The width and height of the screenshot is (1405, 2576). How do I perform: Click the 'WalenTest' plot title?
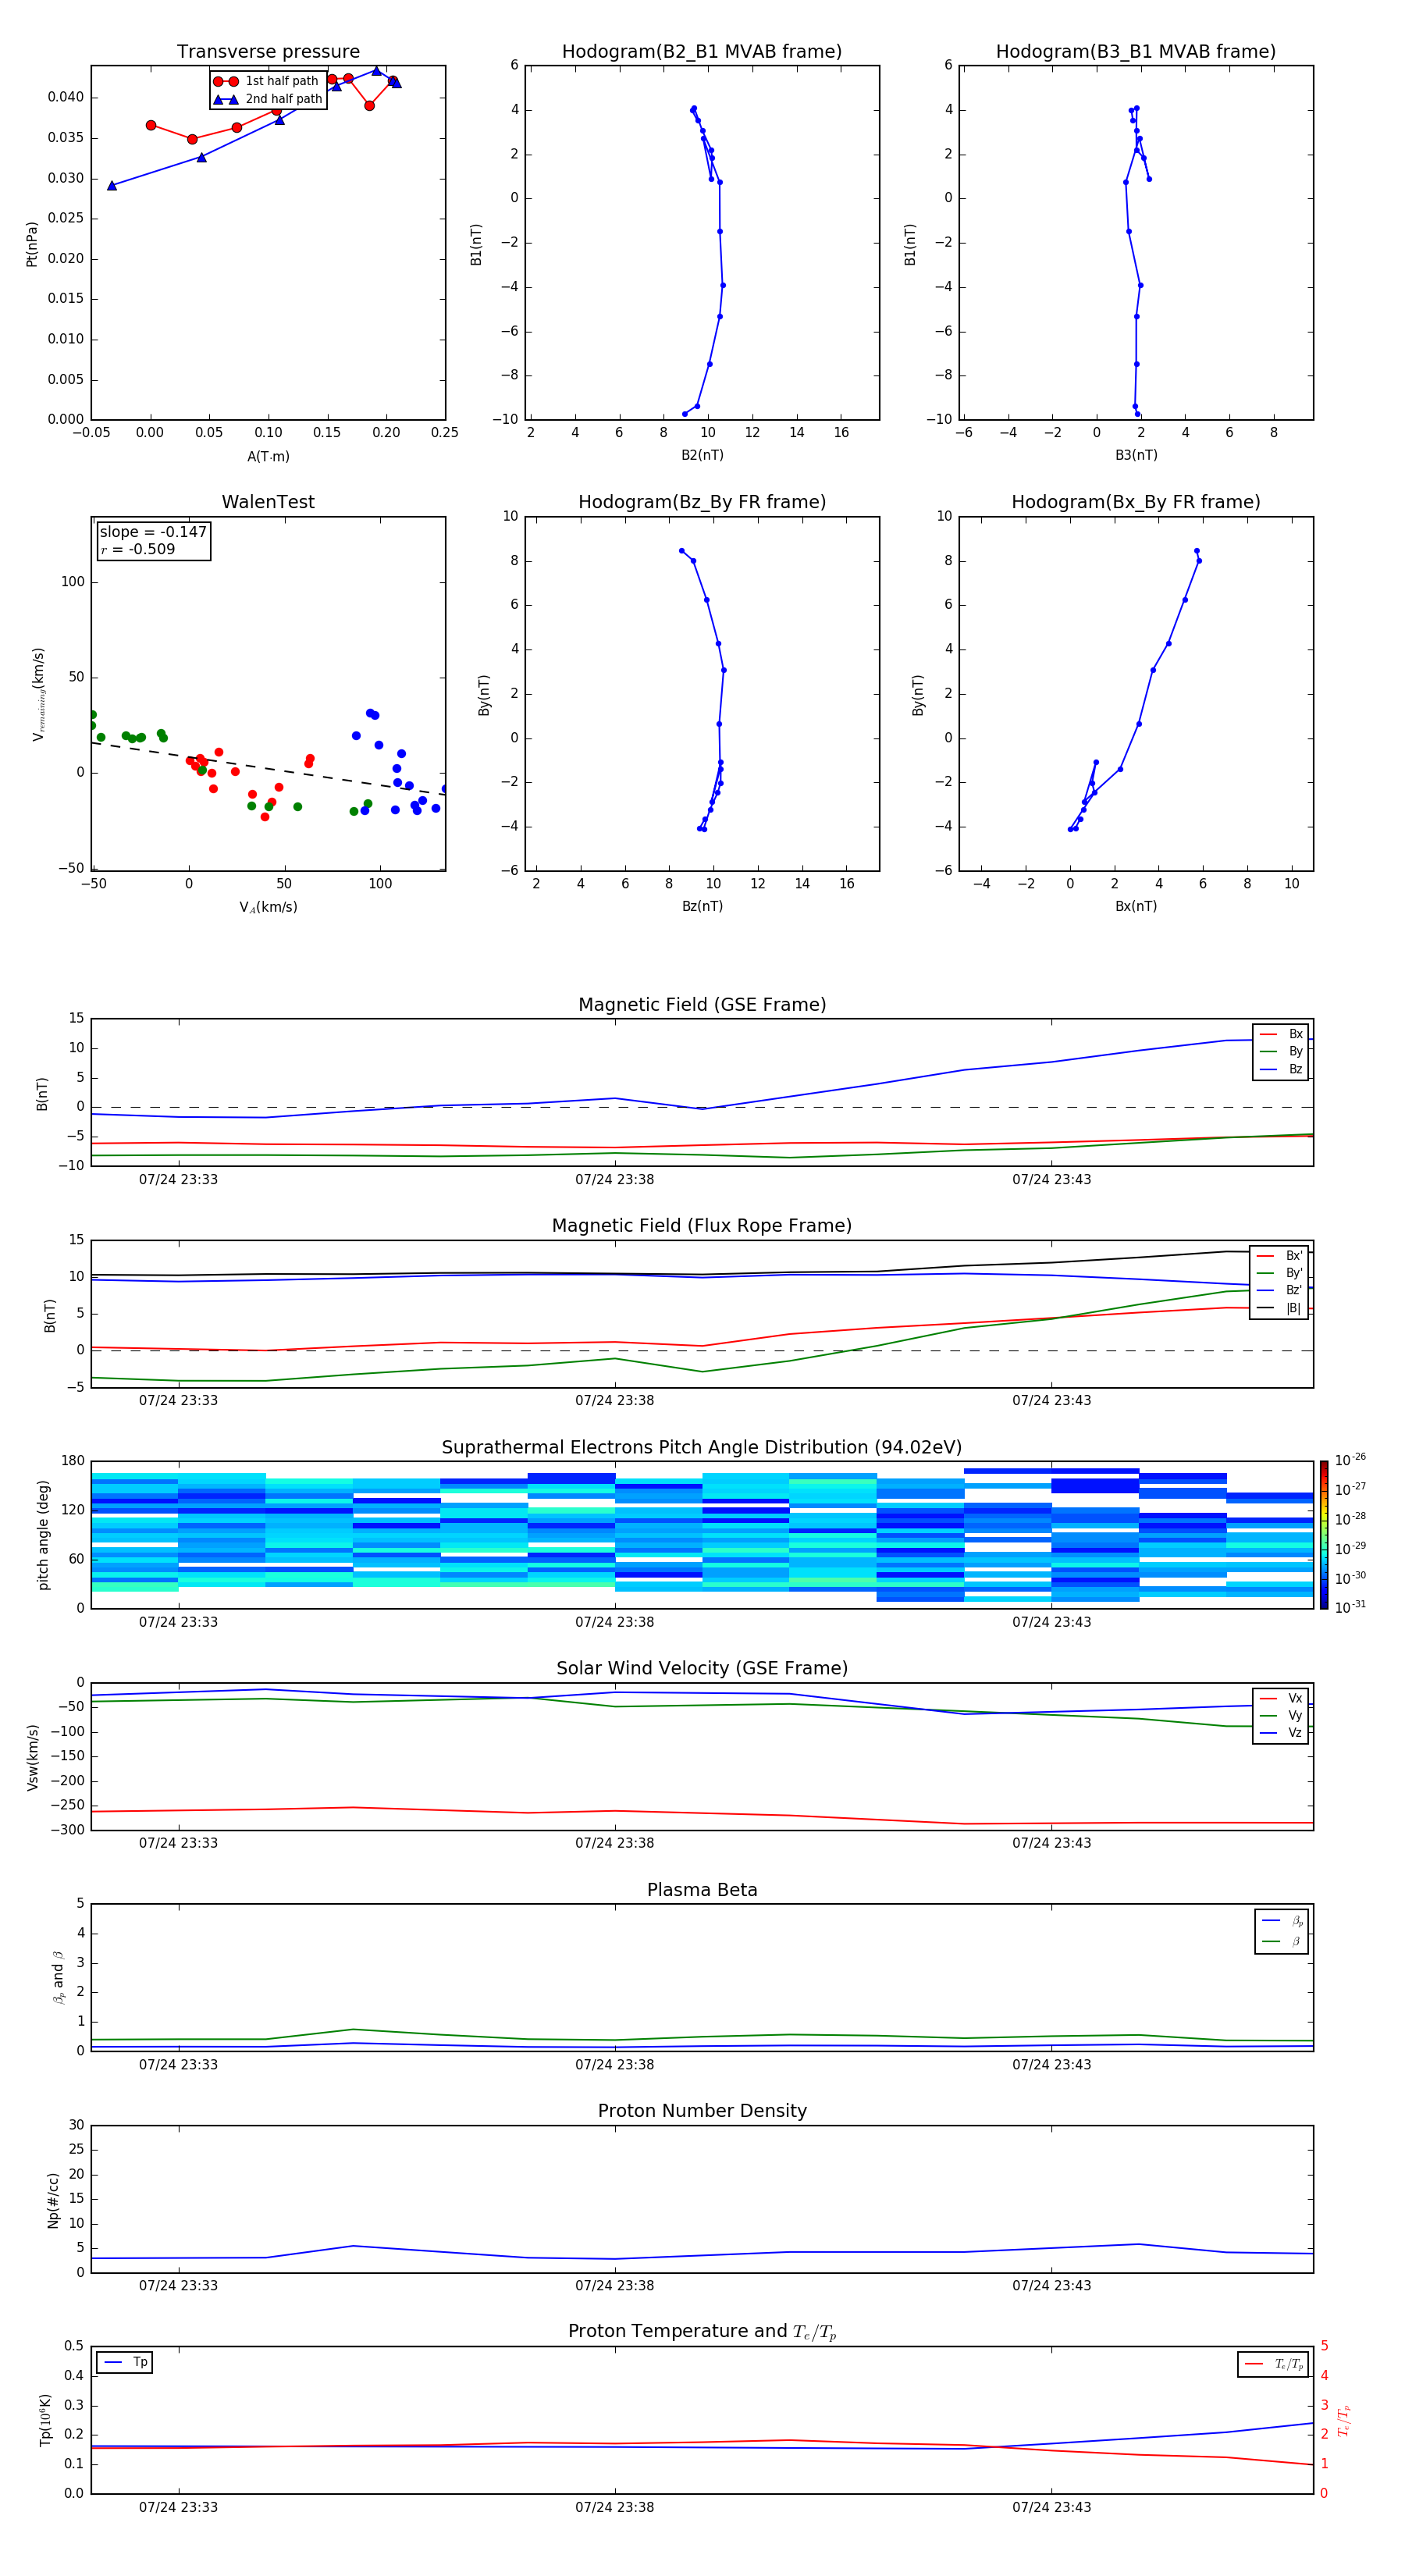click(268, 502)
